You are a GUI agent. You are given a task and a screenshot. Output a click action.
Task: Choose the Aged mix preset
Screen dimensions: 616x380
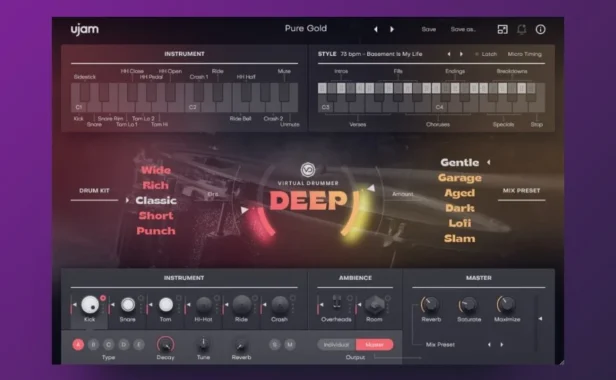point(460,193)
